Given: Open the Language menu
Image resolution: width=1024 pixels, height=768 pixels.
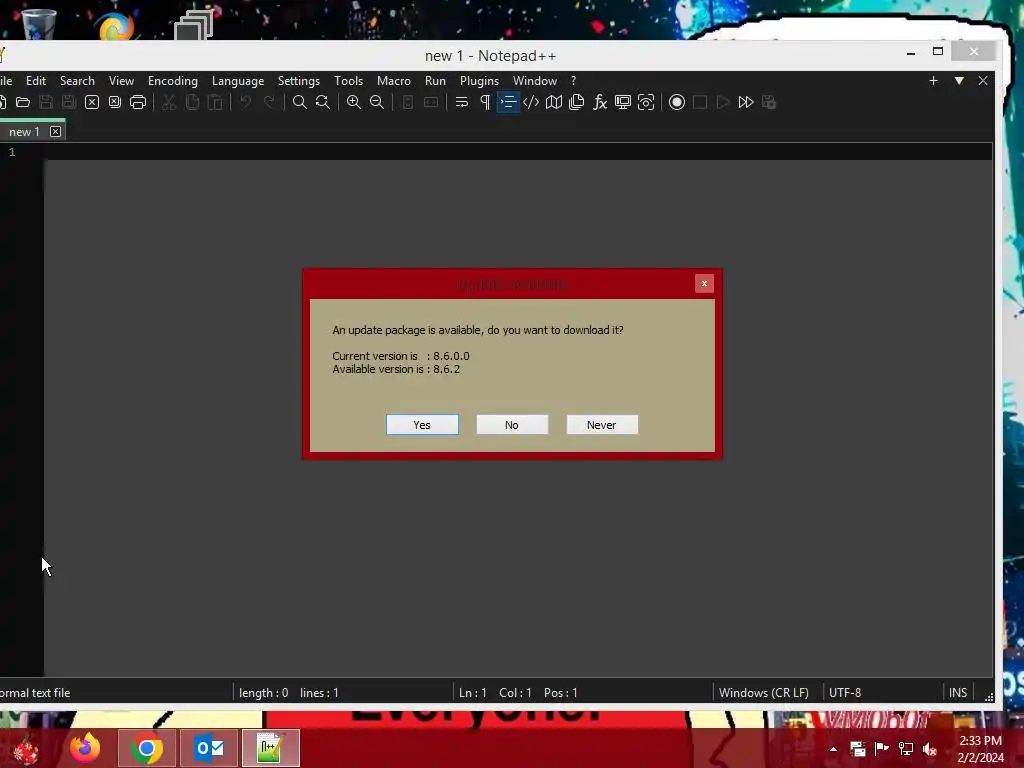Looking at the screenshot, I should [x=238, y=81].
